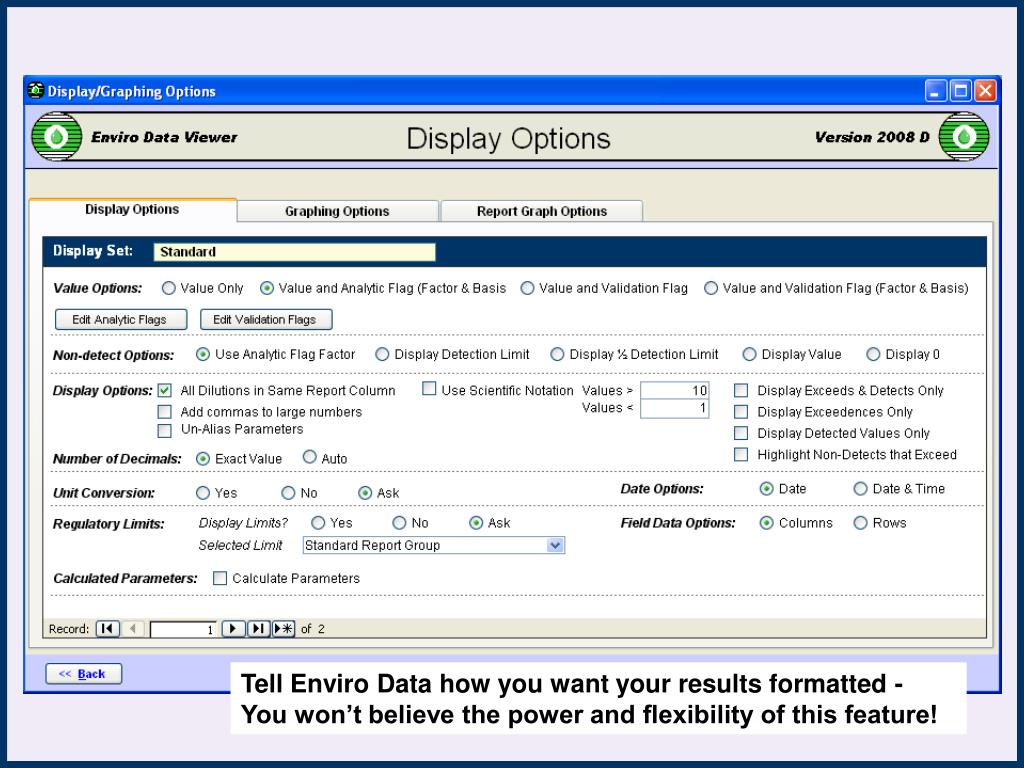Viewport: 1024px width, 768px height.
Task: Choose Display ½ Detection Limit option
Action: pos(557,354)
